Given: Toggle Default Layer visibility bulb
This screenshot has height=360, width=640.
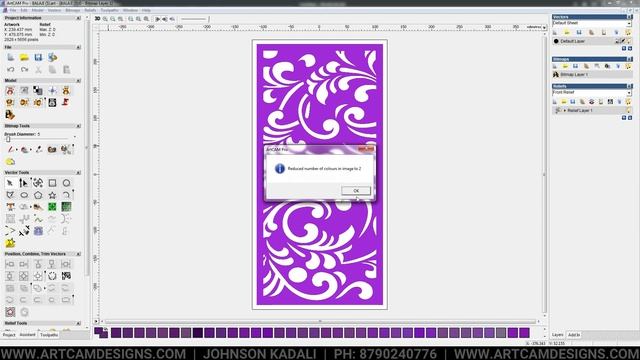Looking at the screenshot, I should tap(629, 41).
